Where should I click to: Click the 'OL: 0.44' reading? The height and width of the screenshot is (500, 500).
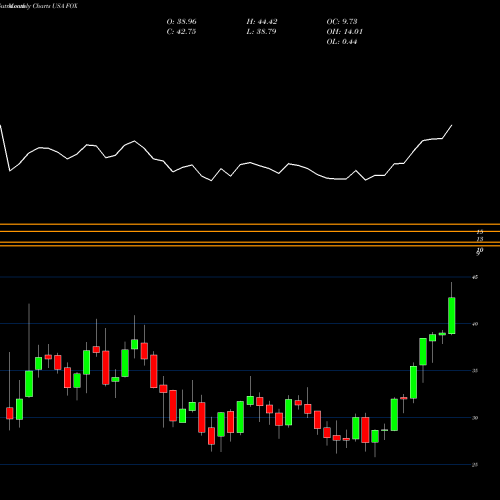pos(342,42)
